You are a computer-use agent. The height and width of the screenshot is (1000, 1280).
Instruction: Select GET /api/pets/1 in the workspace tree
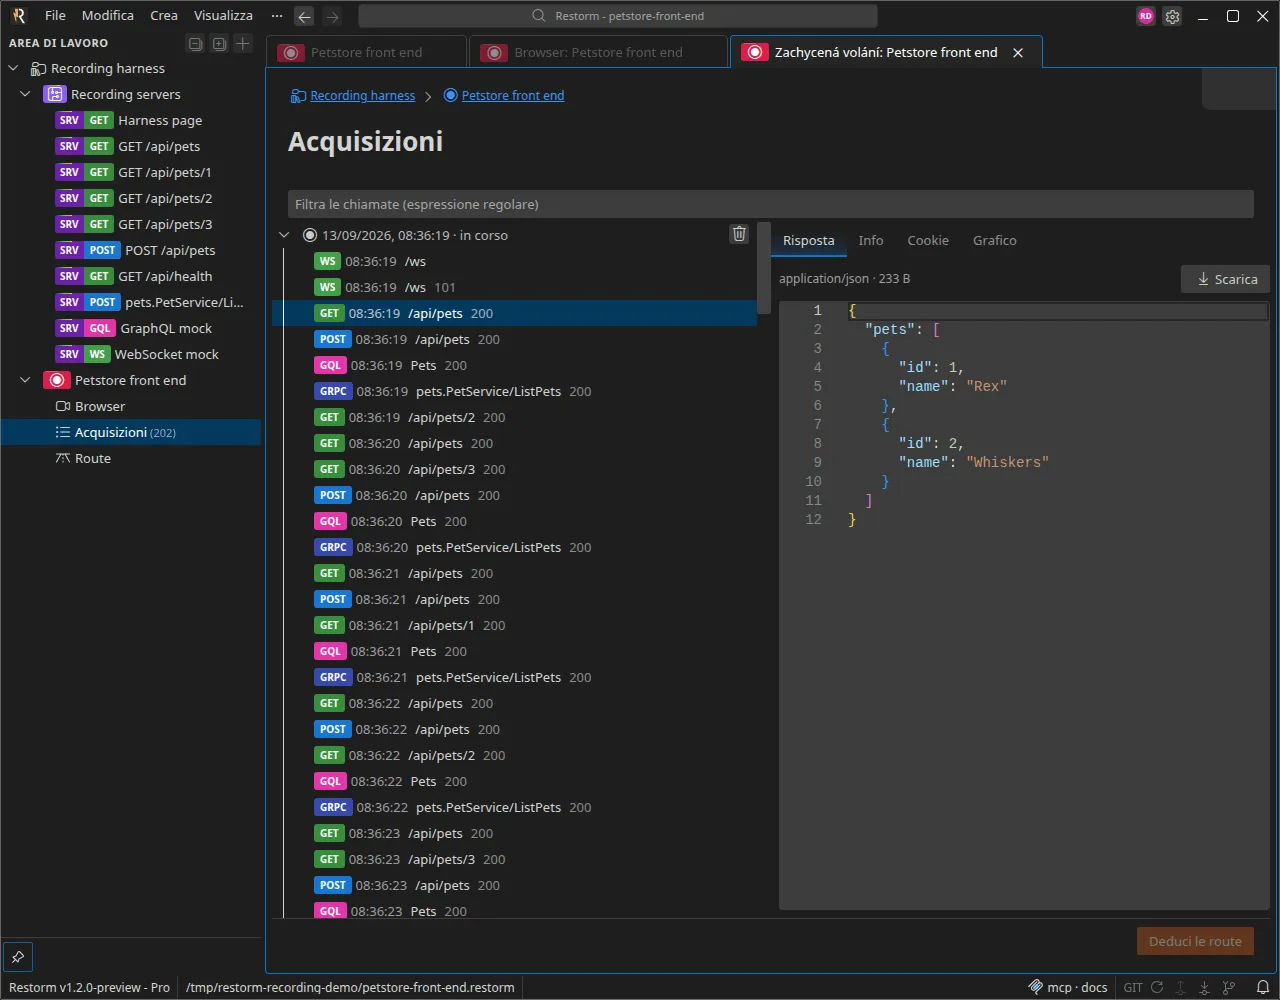click(x=130, y=173)
